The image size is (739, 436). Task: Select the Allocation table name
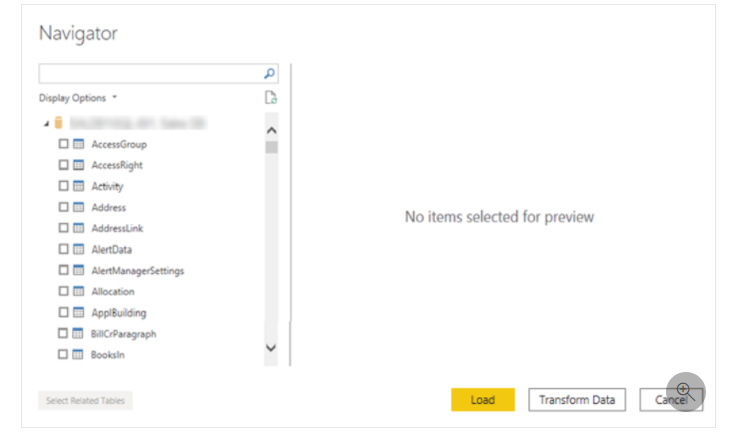(113, 291)
